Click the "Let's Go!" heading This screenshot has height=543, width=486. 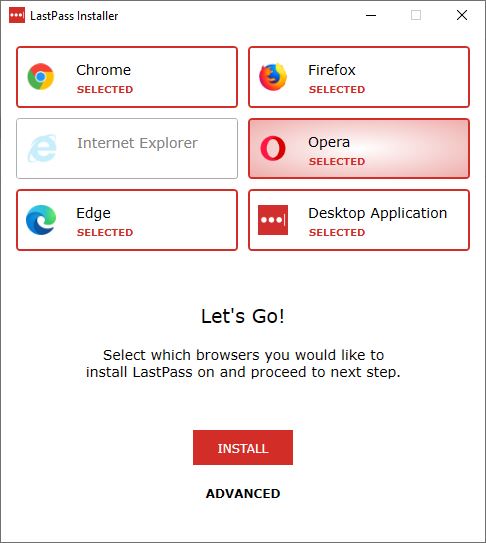point(243,316)
